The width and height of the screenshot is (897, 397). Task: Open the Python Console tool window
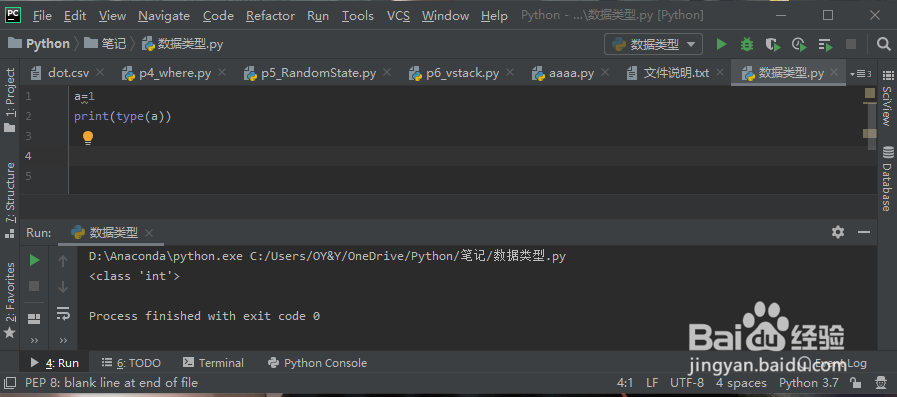317,363
